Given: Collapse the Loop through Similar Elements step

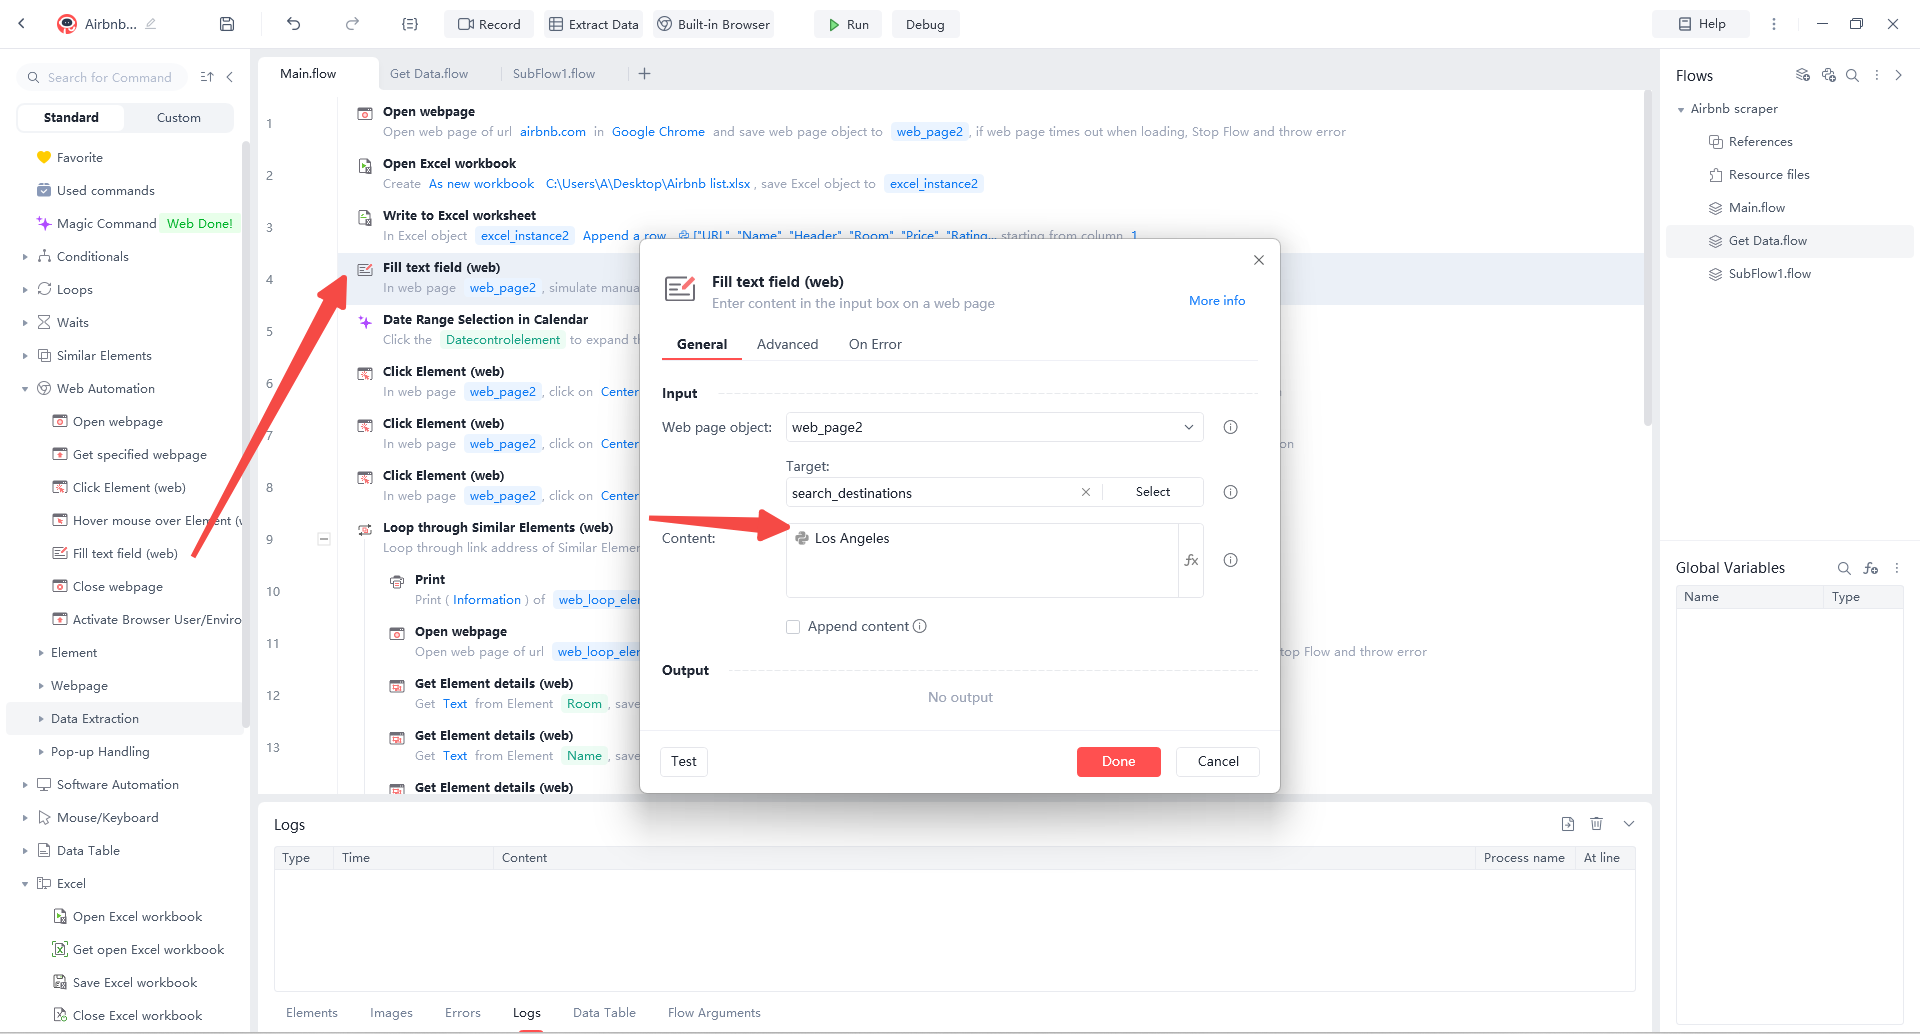Looking at the screenshot, I should click(x=324, y=538).
